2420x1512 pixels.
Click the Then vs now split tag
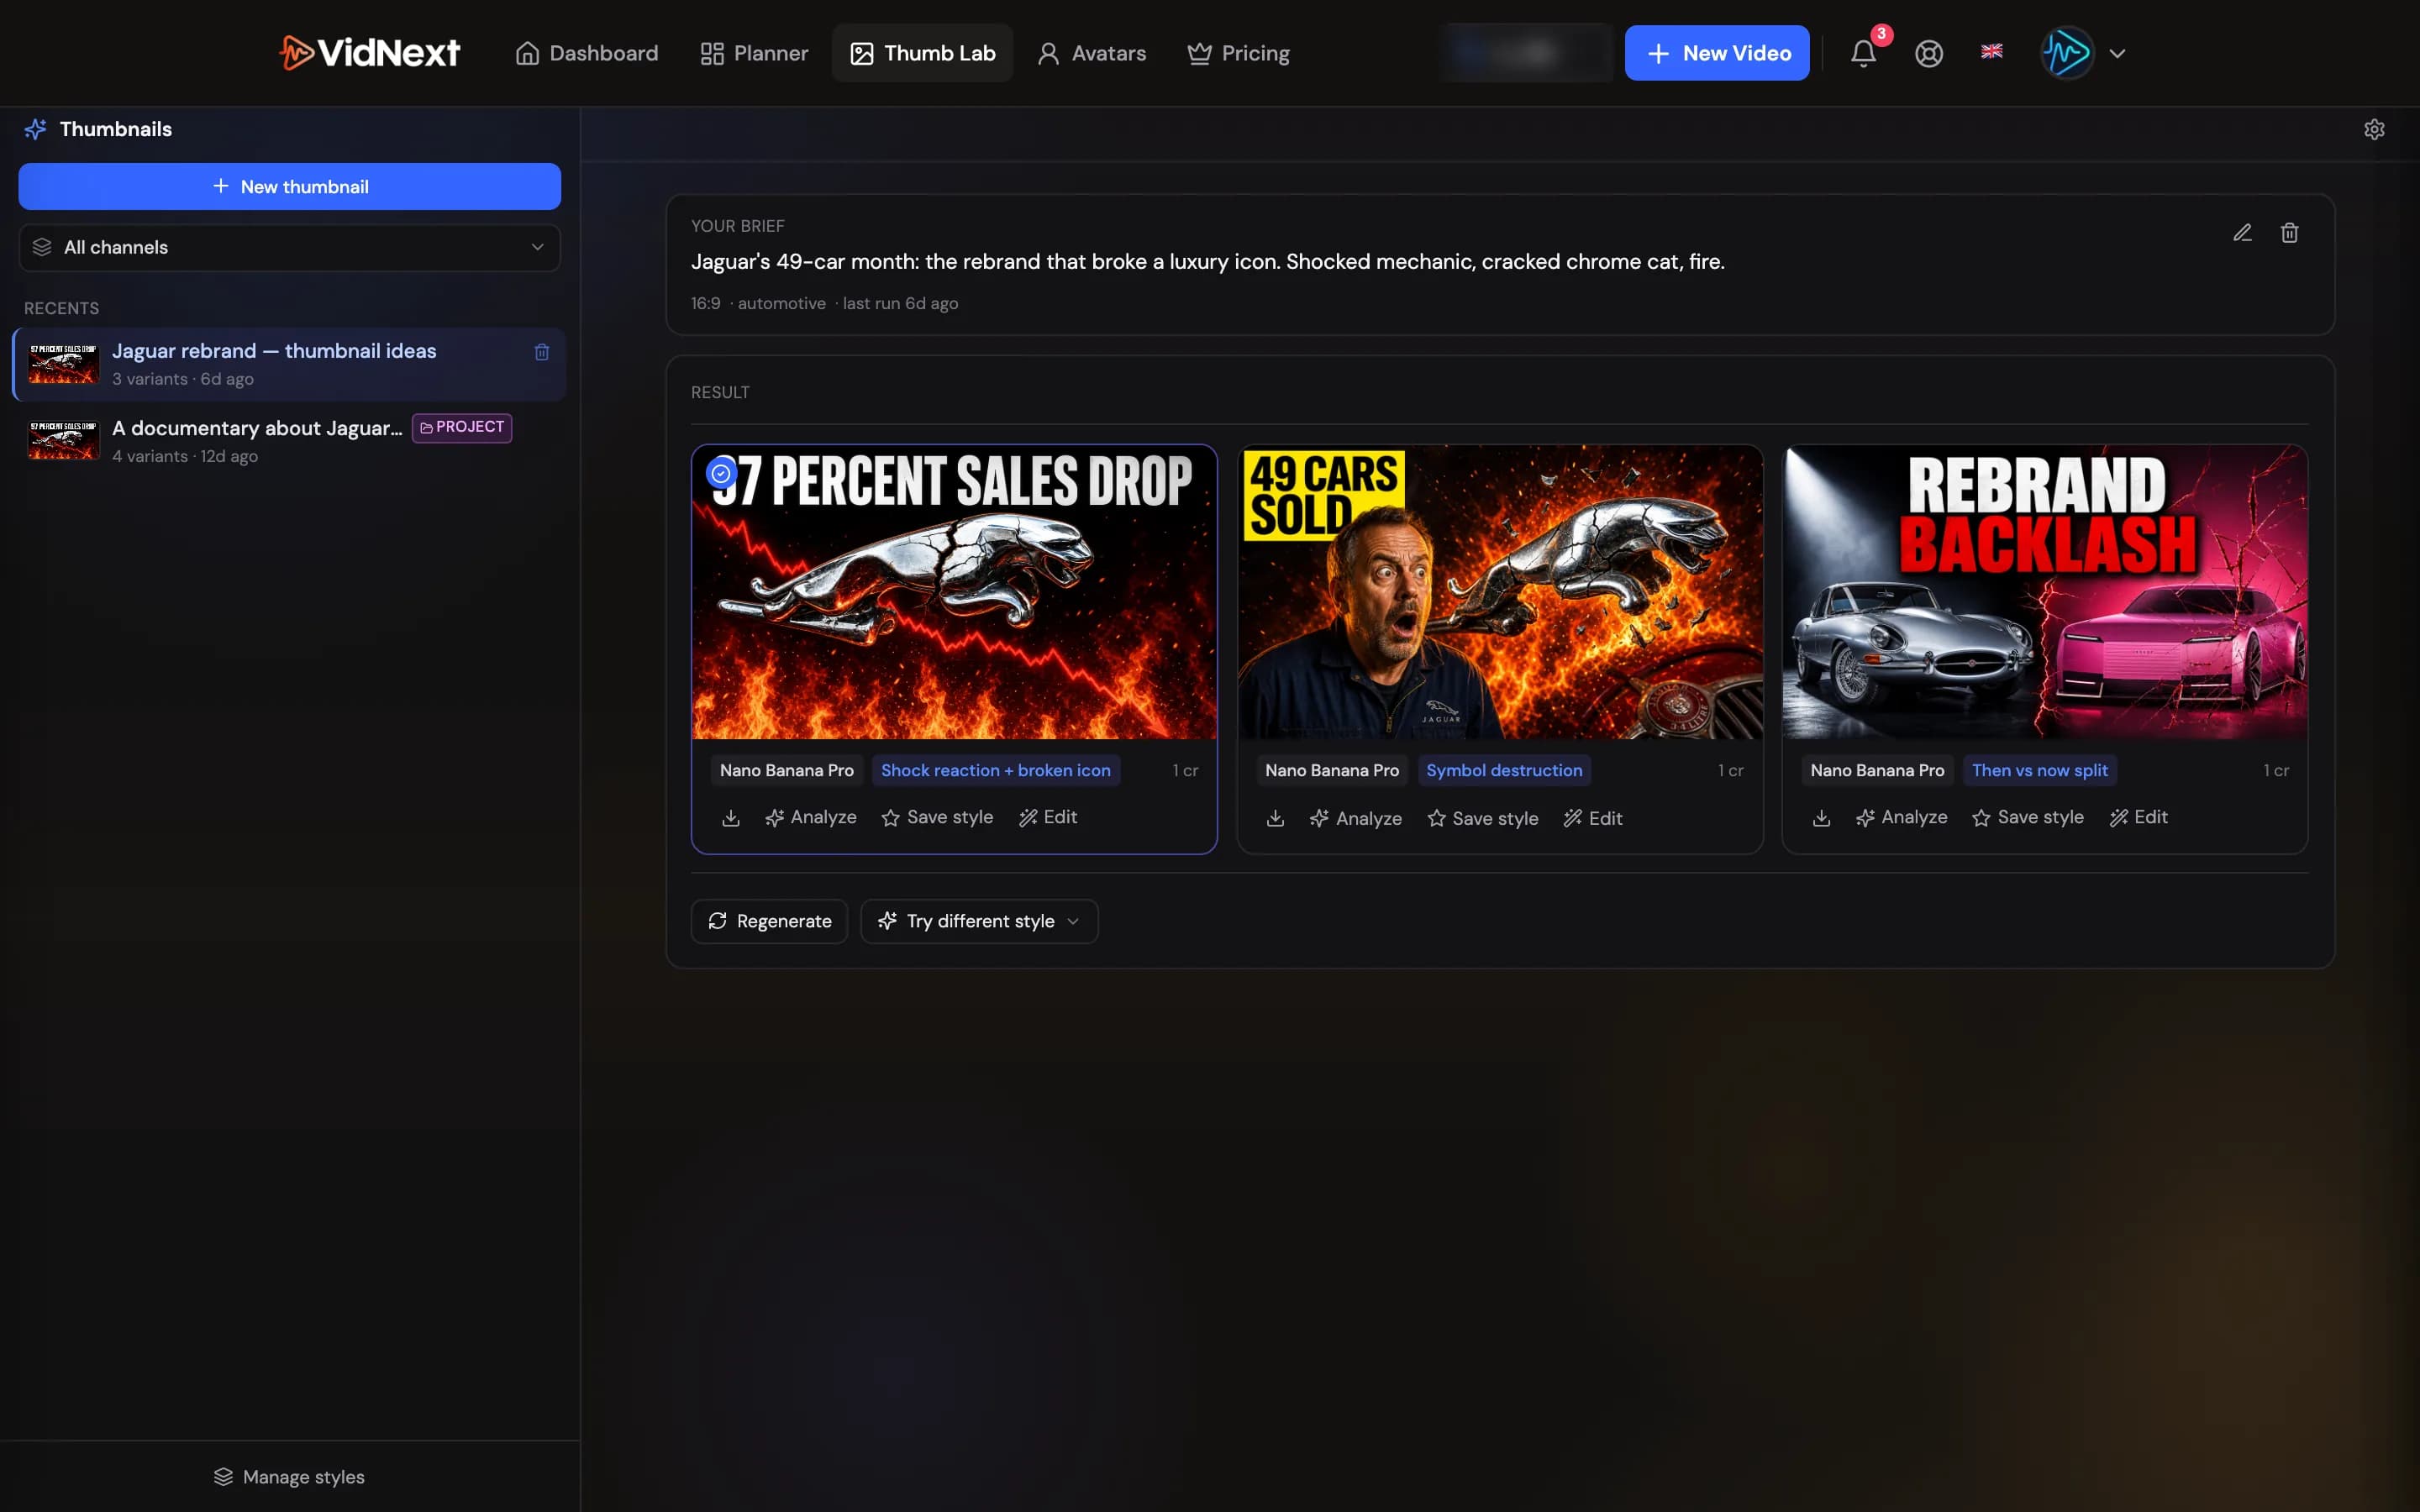[2039, 770]
